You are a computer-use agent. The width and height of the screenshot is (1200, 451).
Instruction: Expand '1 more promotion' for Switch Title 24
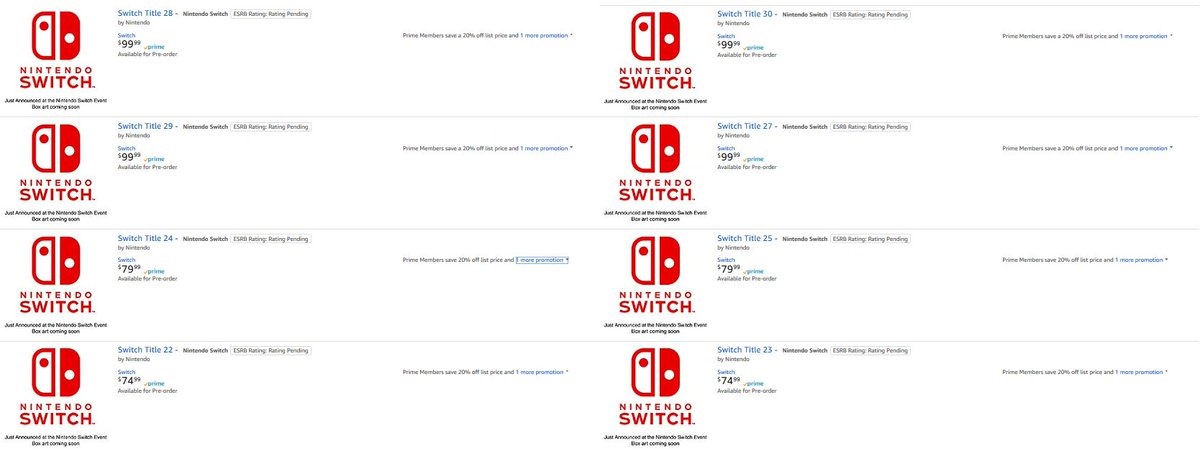(x=541, y=260)
